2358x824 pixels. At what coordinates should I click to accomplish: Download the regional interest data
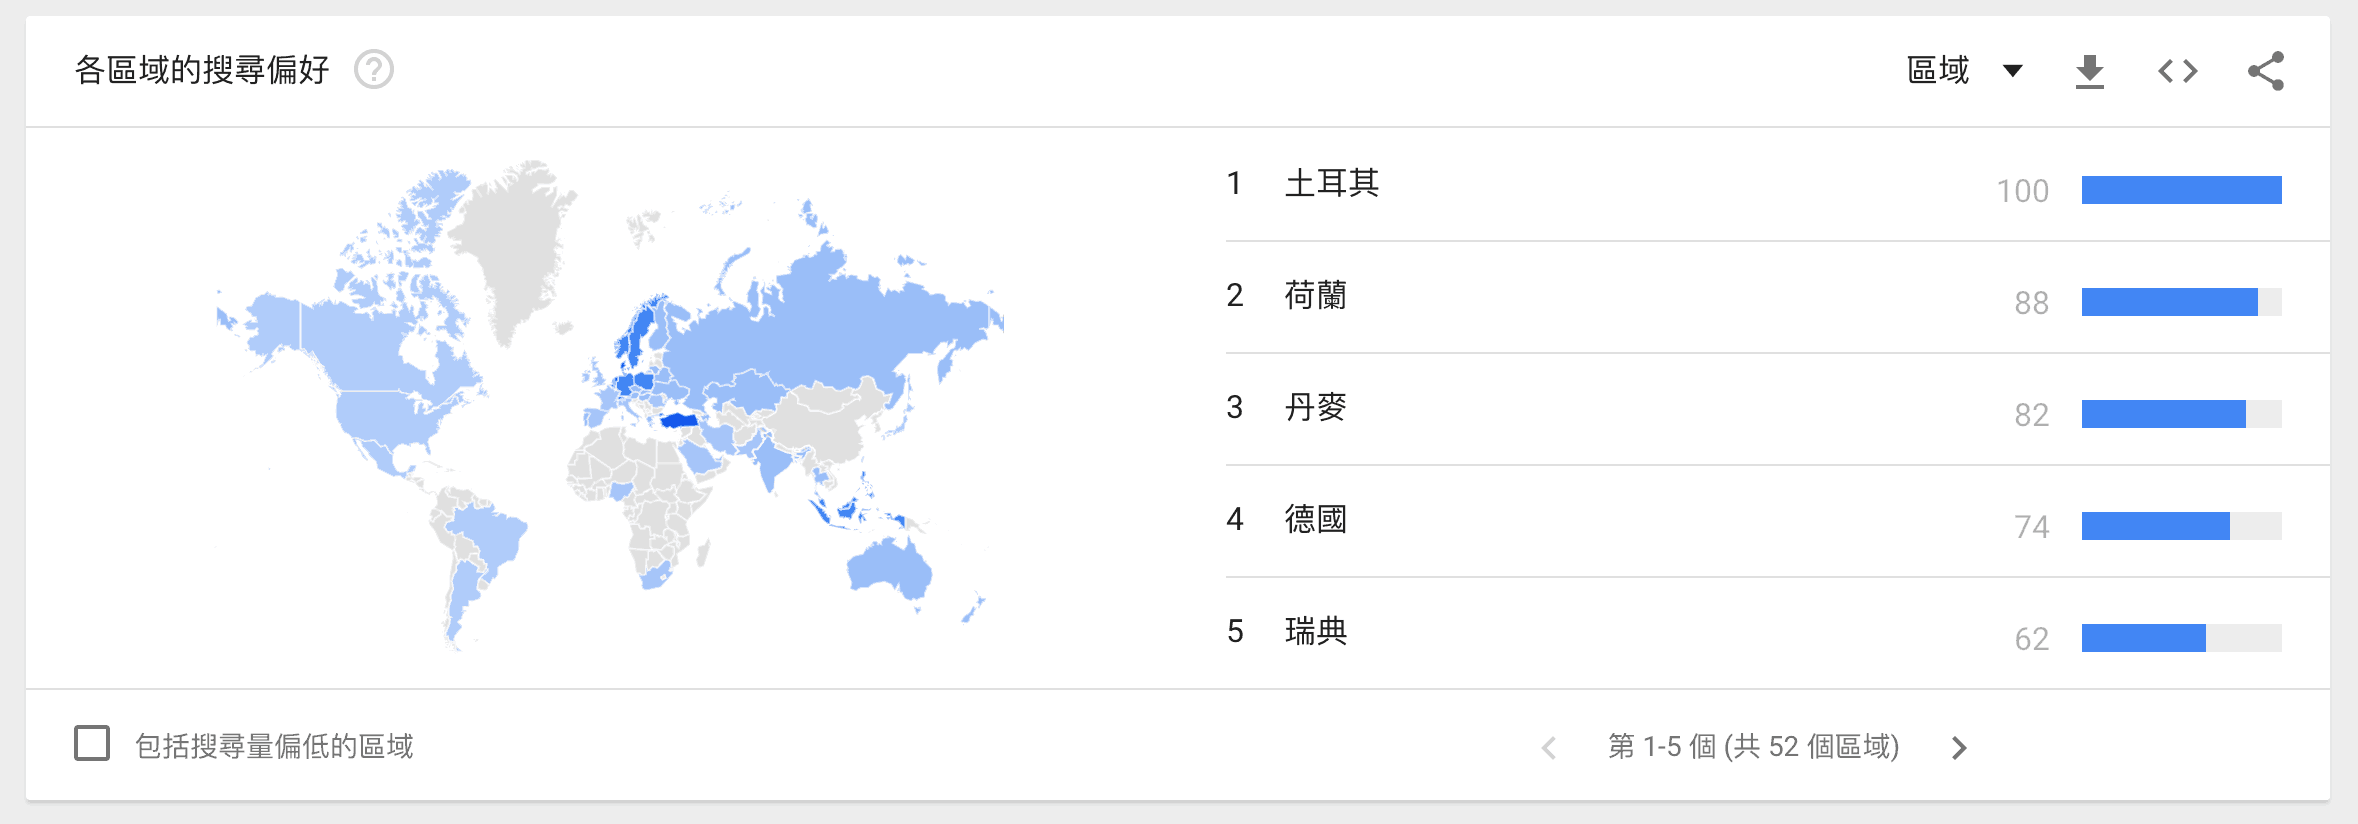2090,71
